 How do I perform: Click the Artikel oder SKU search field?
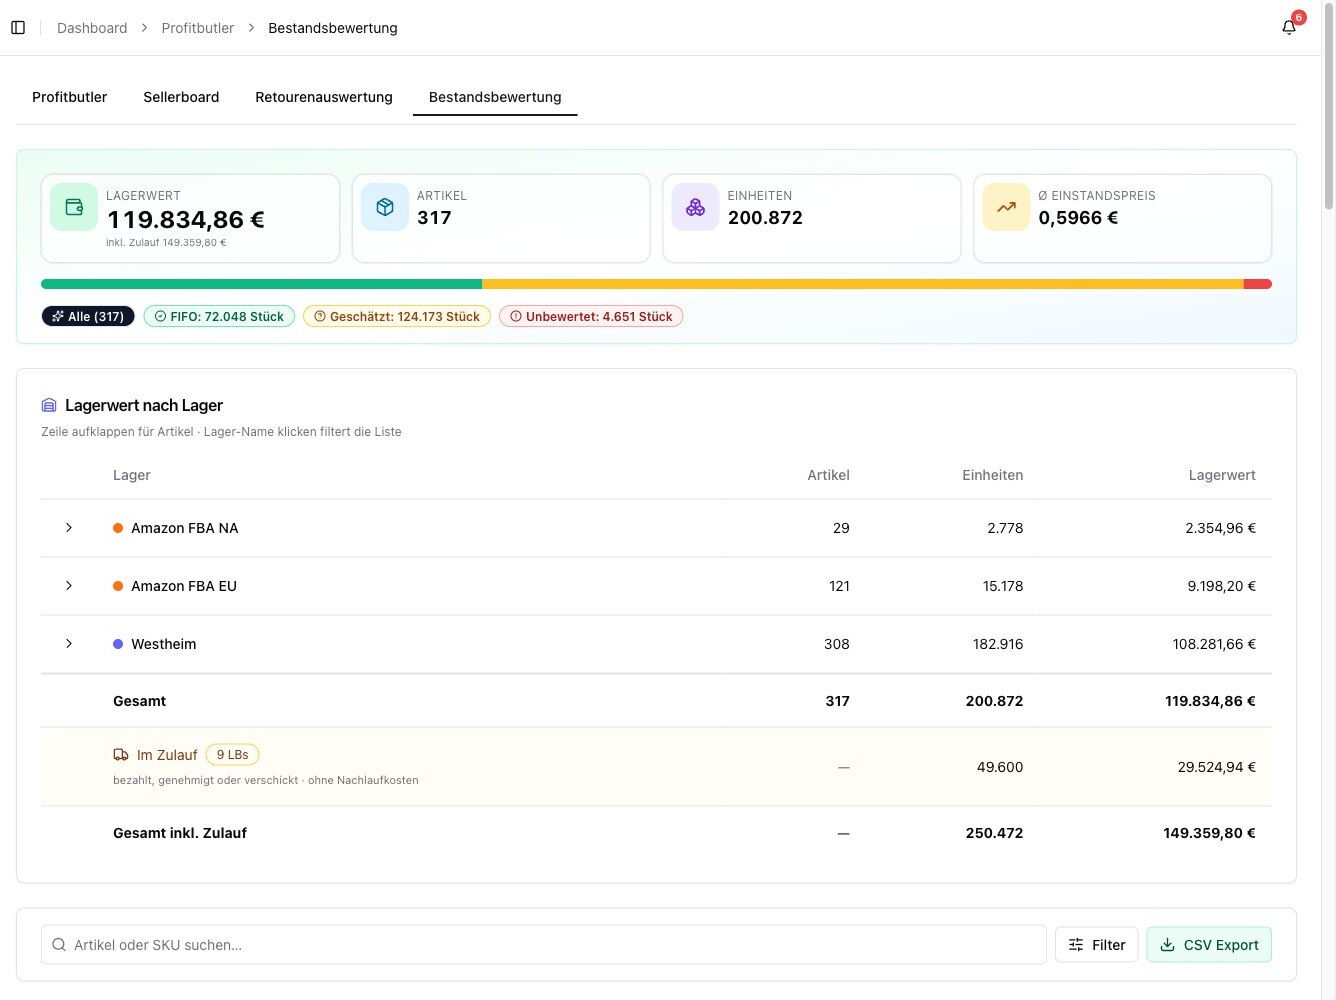click(544, 944)
